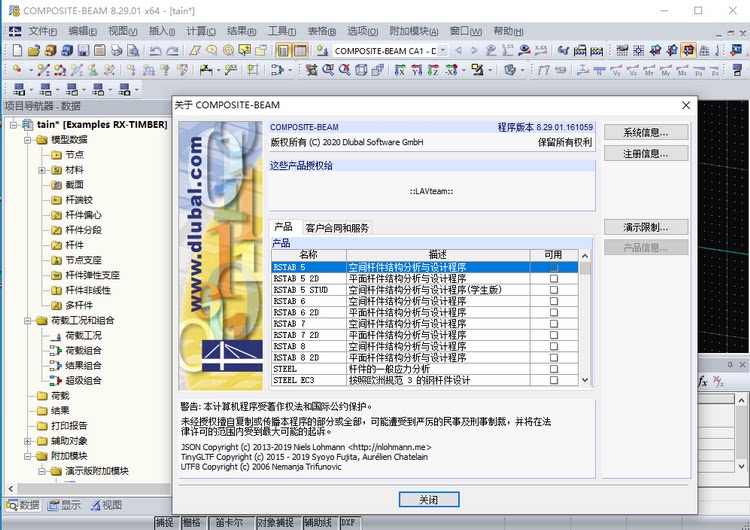
Task: Click the 描述 column header
Action: [x=438, y=255]
